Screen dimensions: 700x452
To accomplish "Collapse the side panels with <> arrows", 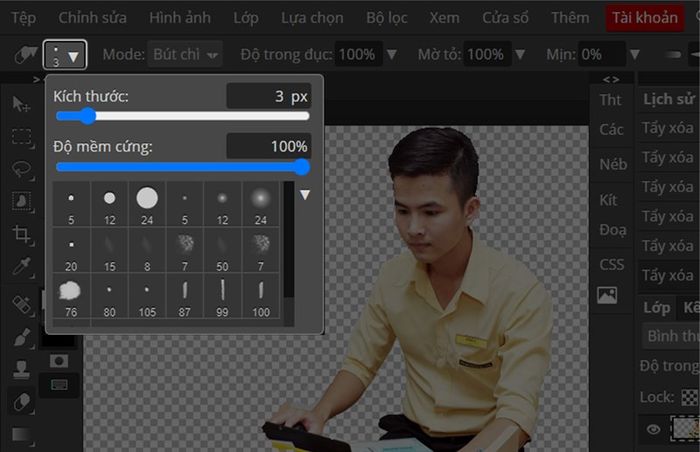I will pos(611,80).
